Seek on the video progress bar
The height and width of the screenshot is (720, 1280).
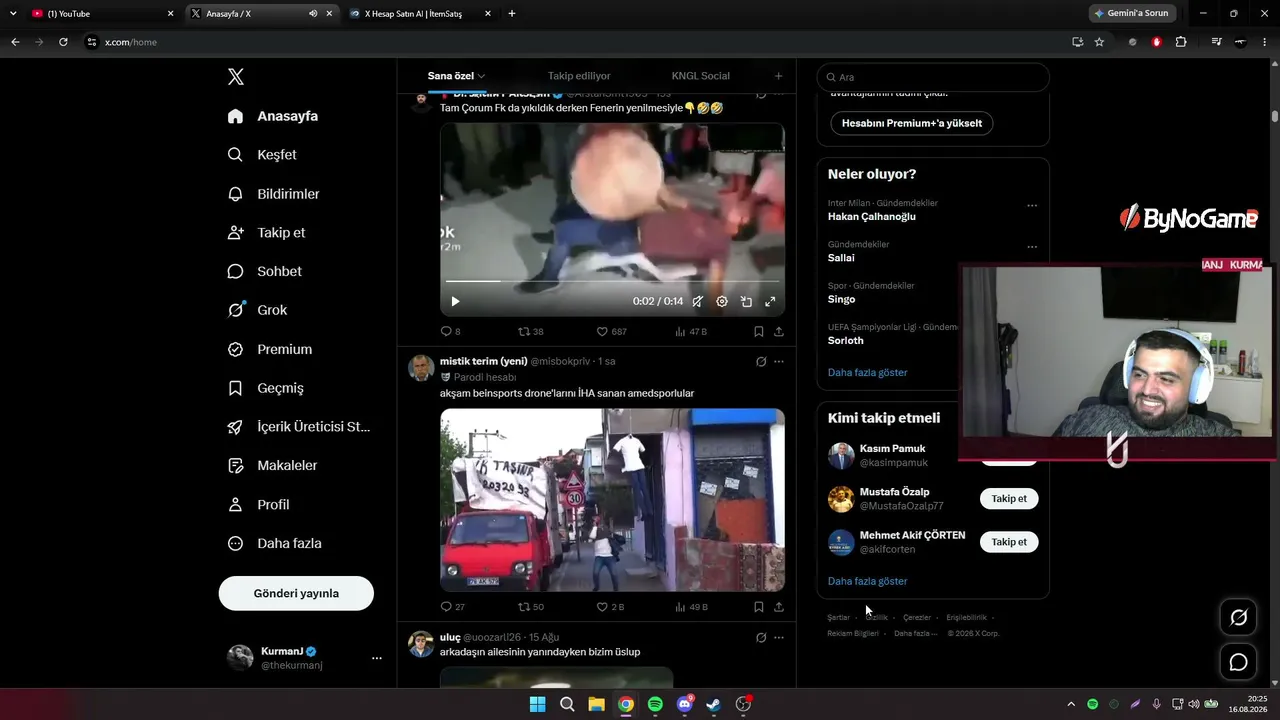tap(612, 281)
